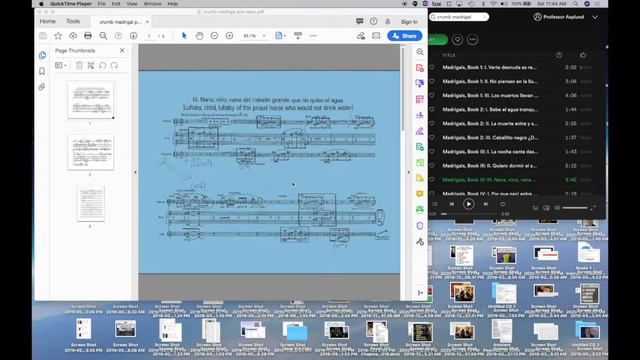Open the Find magnifier in Acrobat toolbar
The width and height of the screenshot is (640, 360).
tap(103, 36)
